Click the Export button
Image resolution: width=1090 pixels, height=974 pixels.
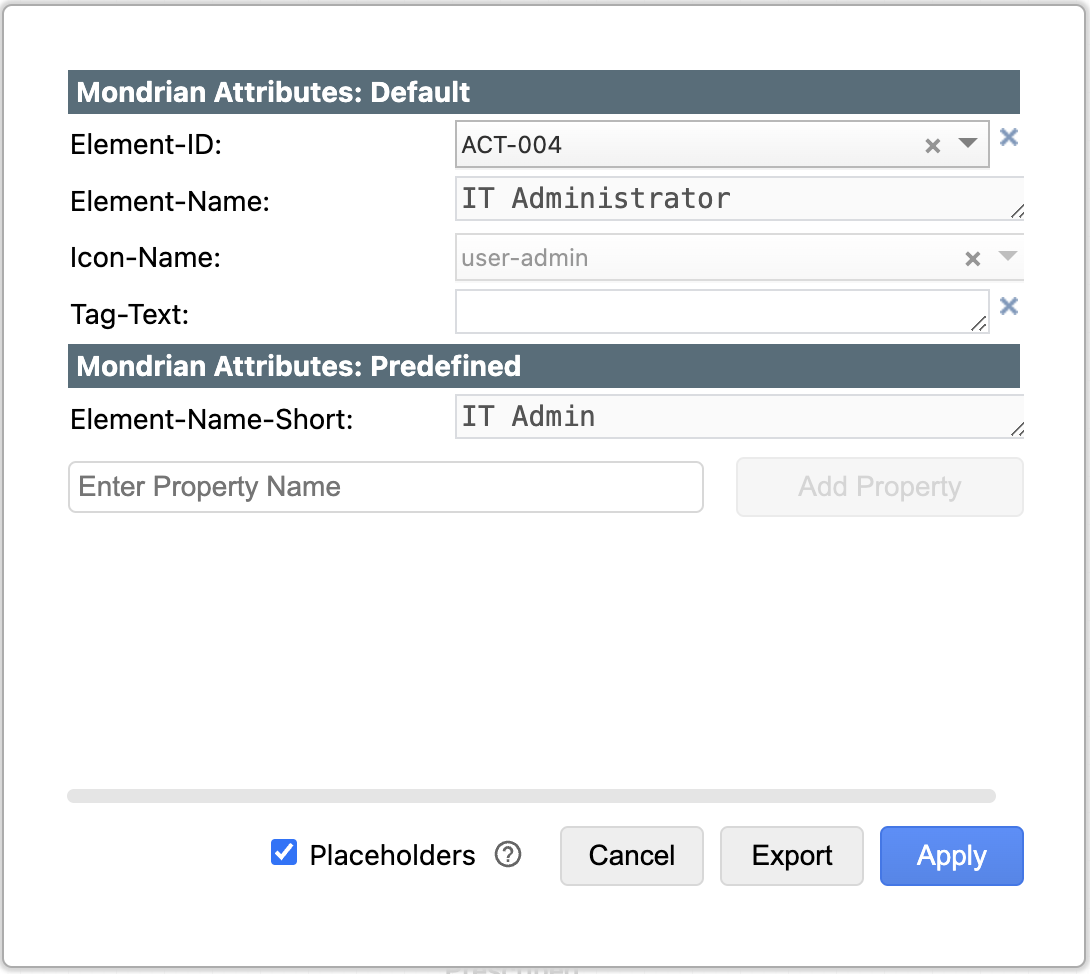pos(792,856)
